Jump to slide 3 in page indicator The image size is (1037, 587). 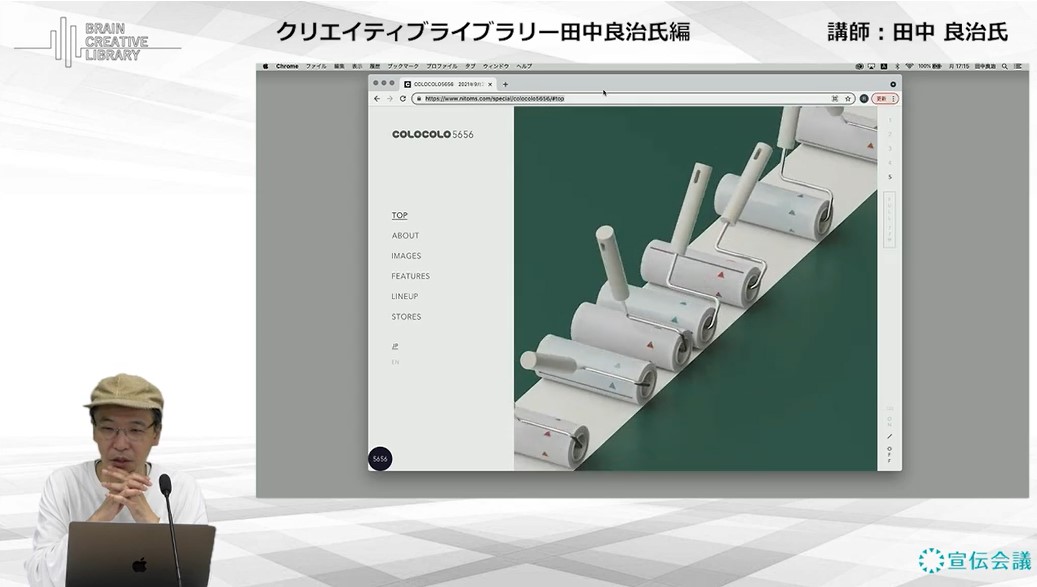pos(890,149)
